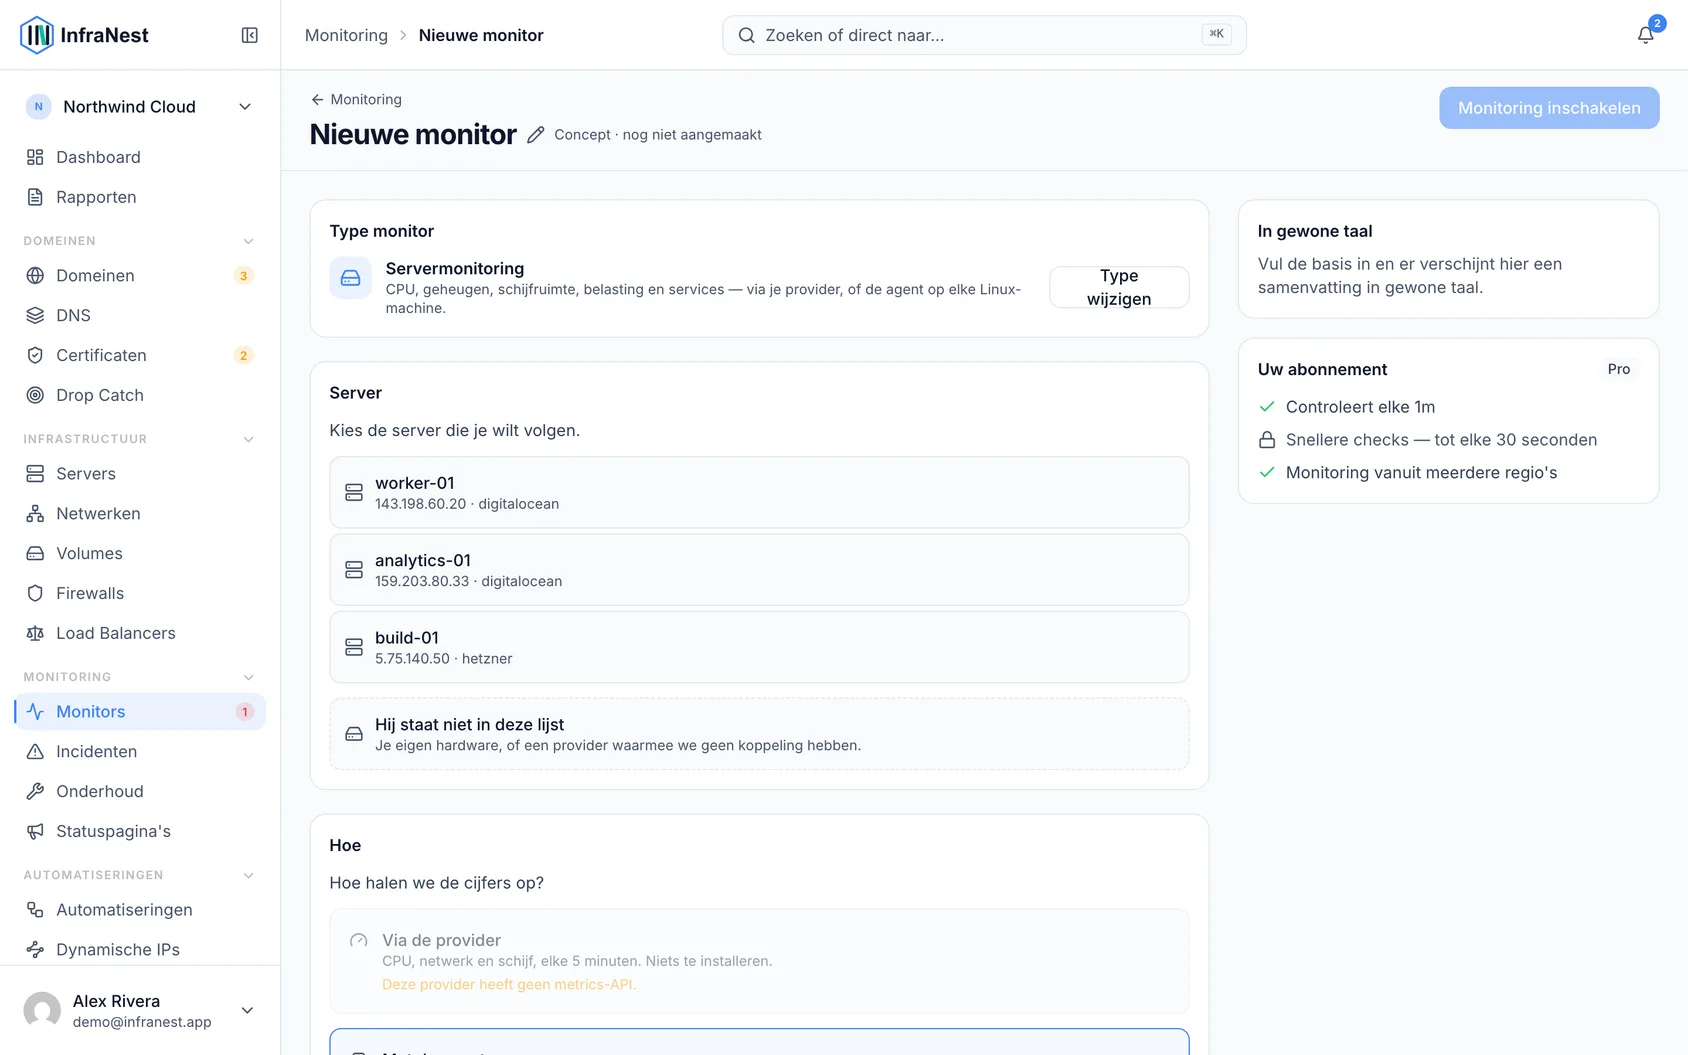Click the Incidenten warning triangle icon
The image size is (1688, 1055).
pyautogui.click(x=35, y=751)
